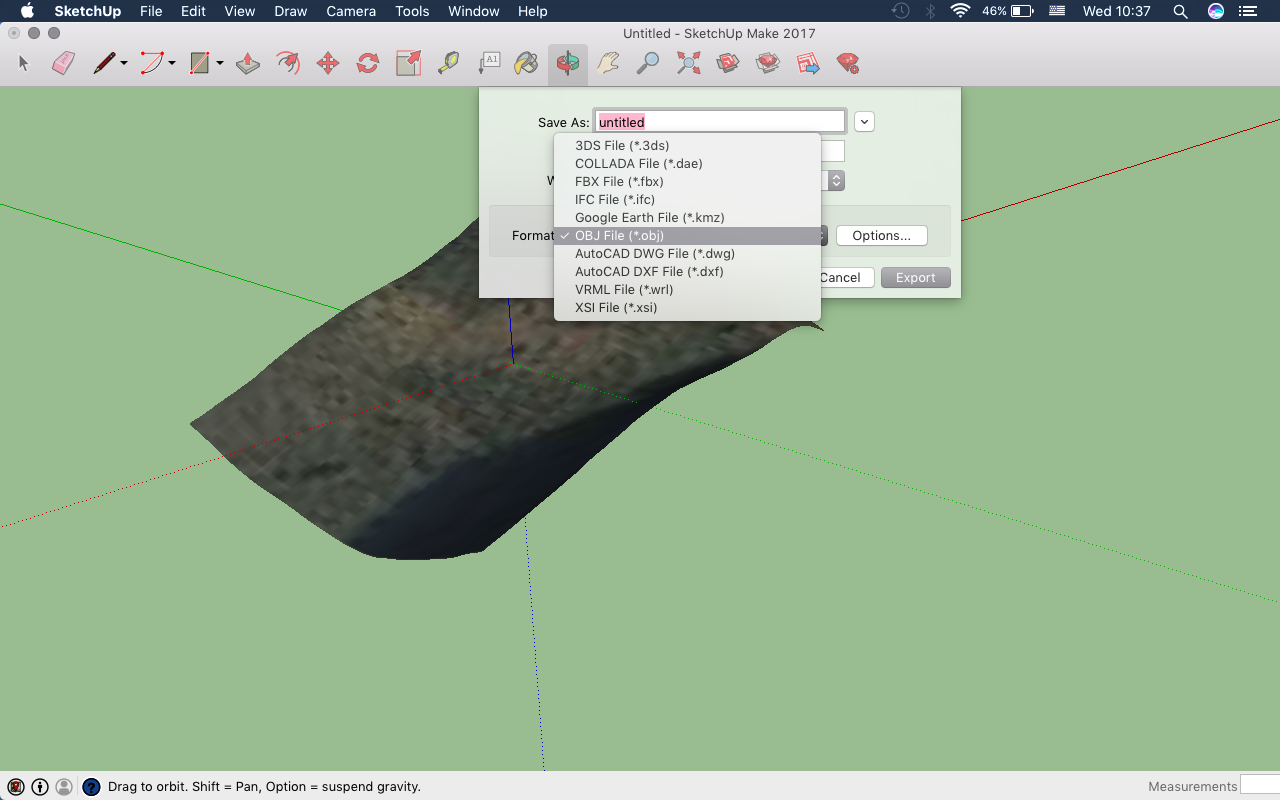The height and width of the screenshot is (800, 1280).
Task: Open the Arc tool variants arrow
Action: tap(172, 64)
